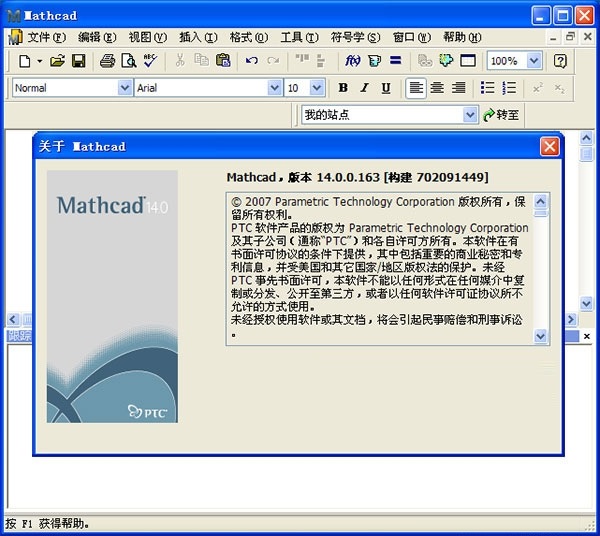Open the 工具(T) menu

tap(299, 37)
